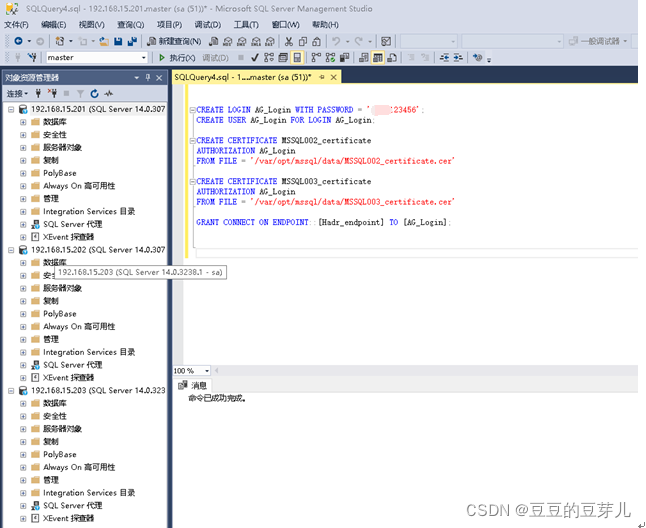Toggle include live query statistics

tap(330, 57)
